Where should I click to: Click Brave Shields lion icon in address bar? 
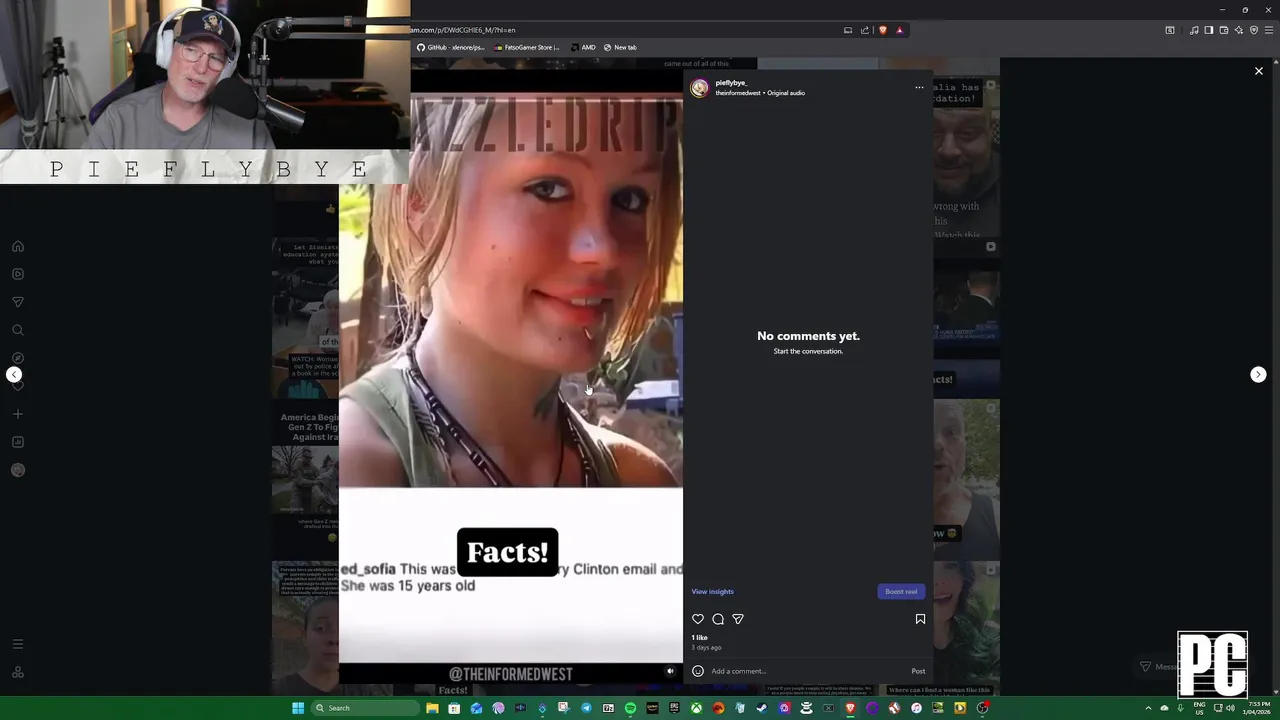coord(882,30)
